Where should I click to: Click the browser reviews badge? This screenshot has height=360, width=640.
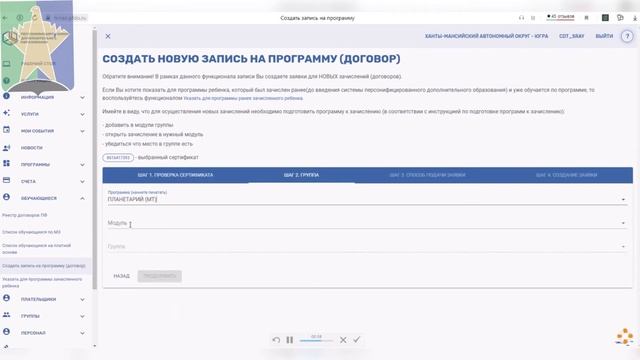click(x=560, y=17)
